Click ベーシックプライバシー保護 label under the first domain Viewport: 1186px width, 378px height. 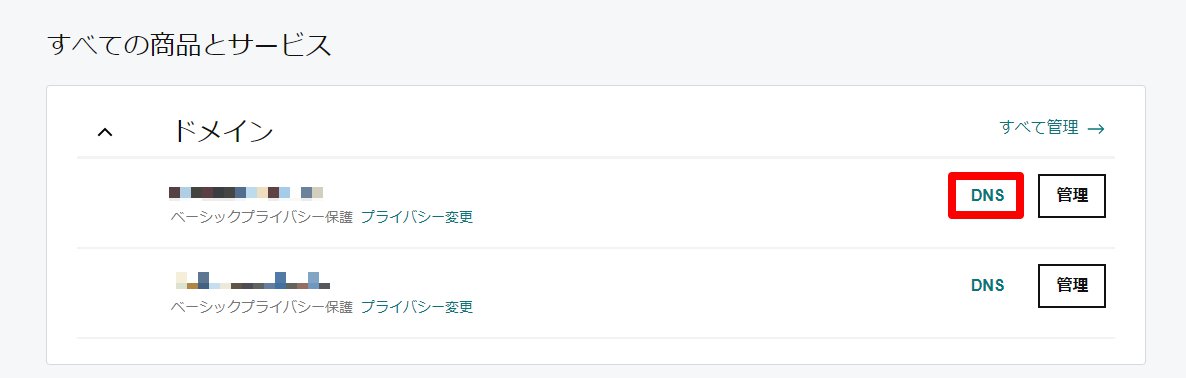(x=262, y=217)
